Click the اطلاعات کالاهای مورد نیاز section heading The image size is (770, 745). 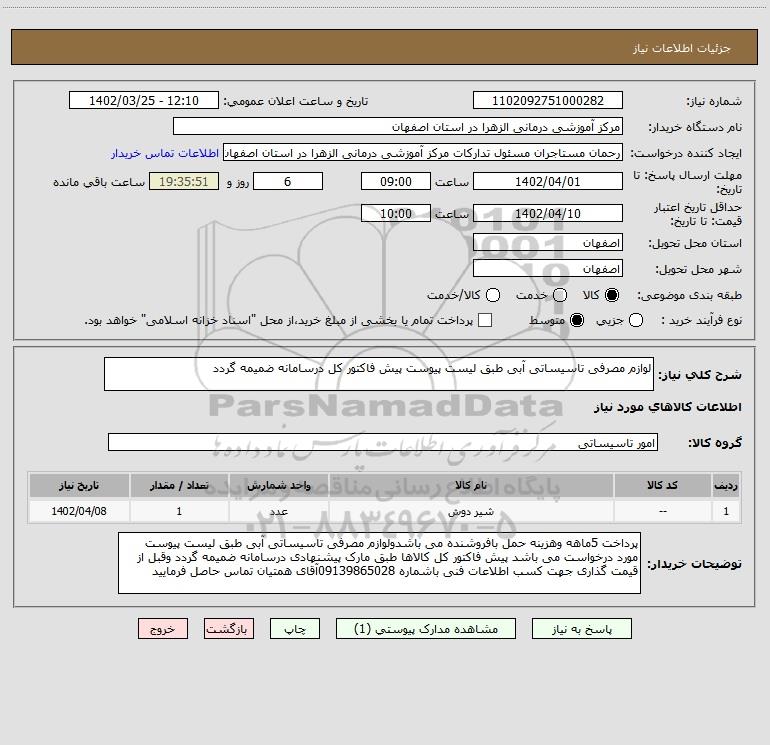pos(668,407)
